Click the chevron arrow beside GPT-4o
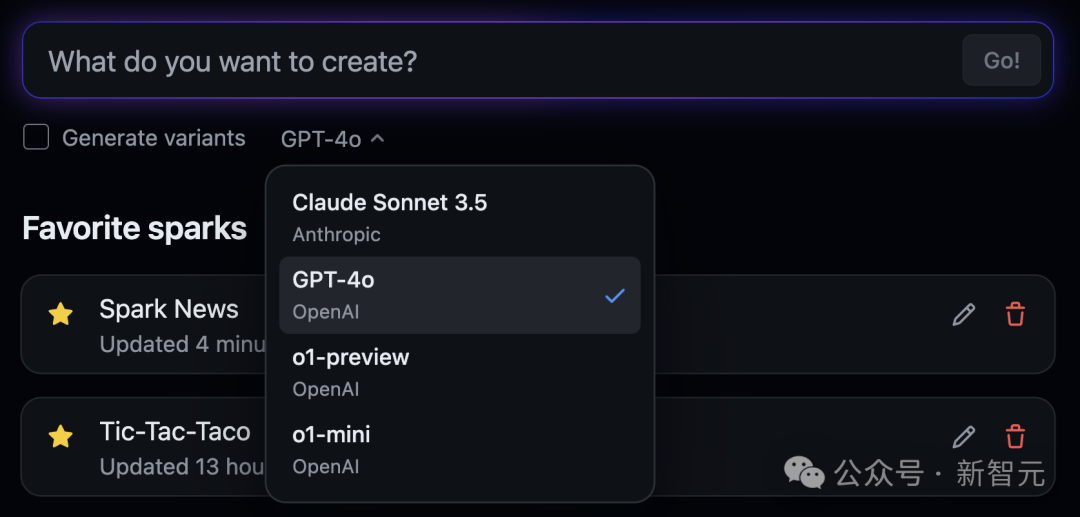 click(377, 139)
